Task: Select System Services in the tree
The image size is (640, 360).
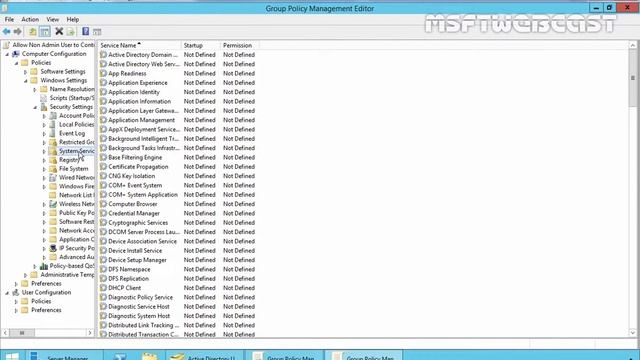Action: click(76, 151)
